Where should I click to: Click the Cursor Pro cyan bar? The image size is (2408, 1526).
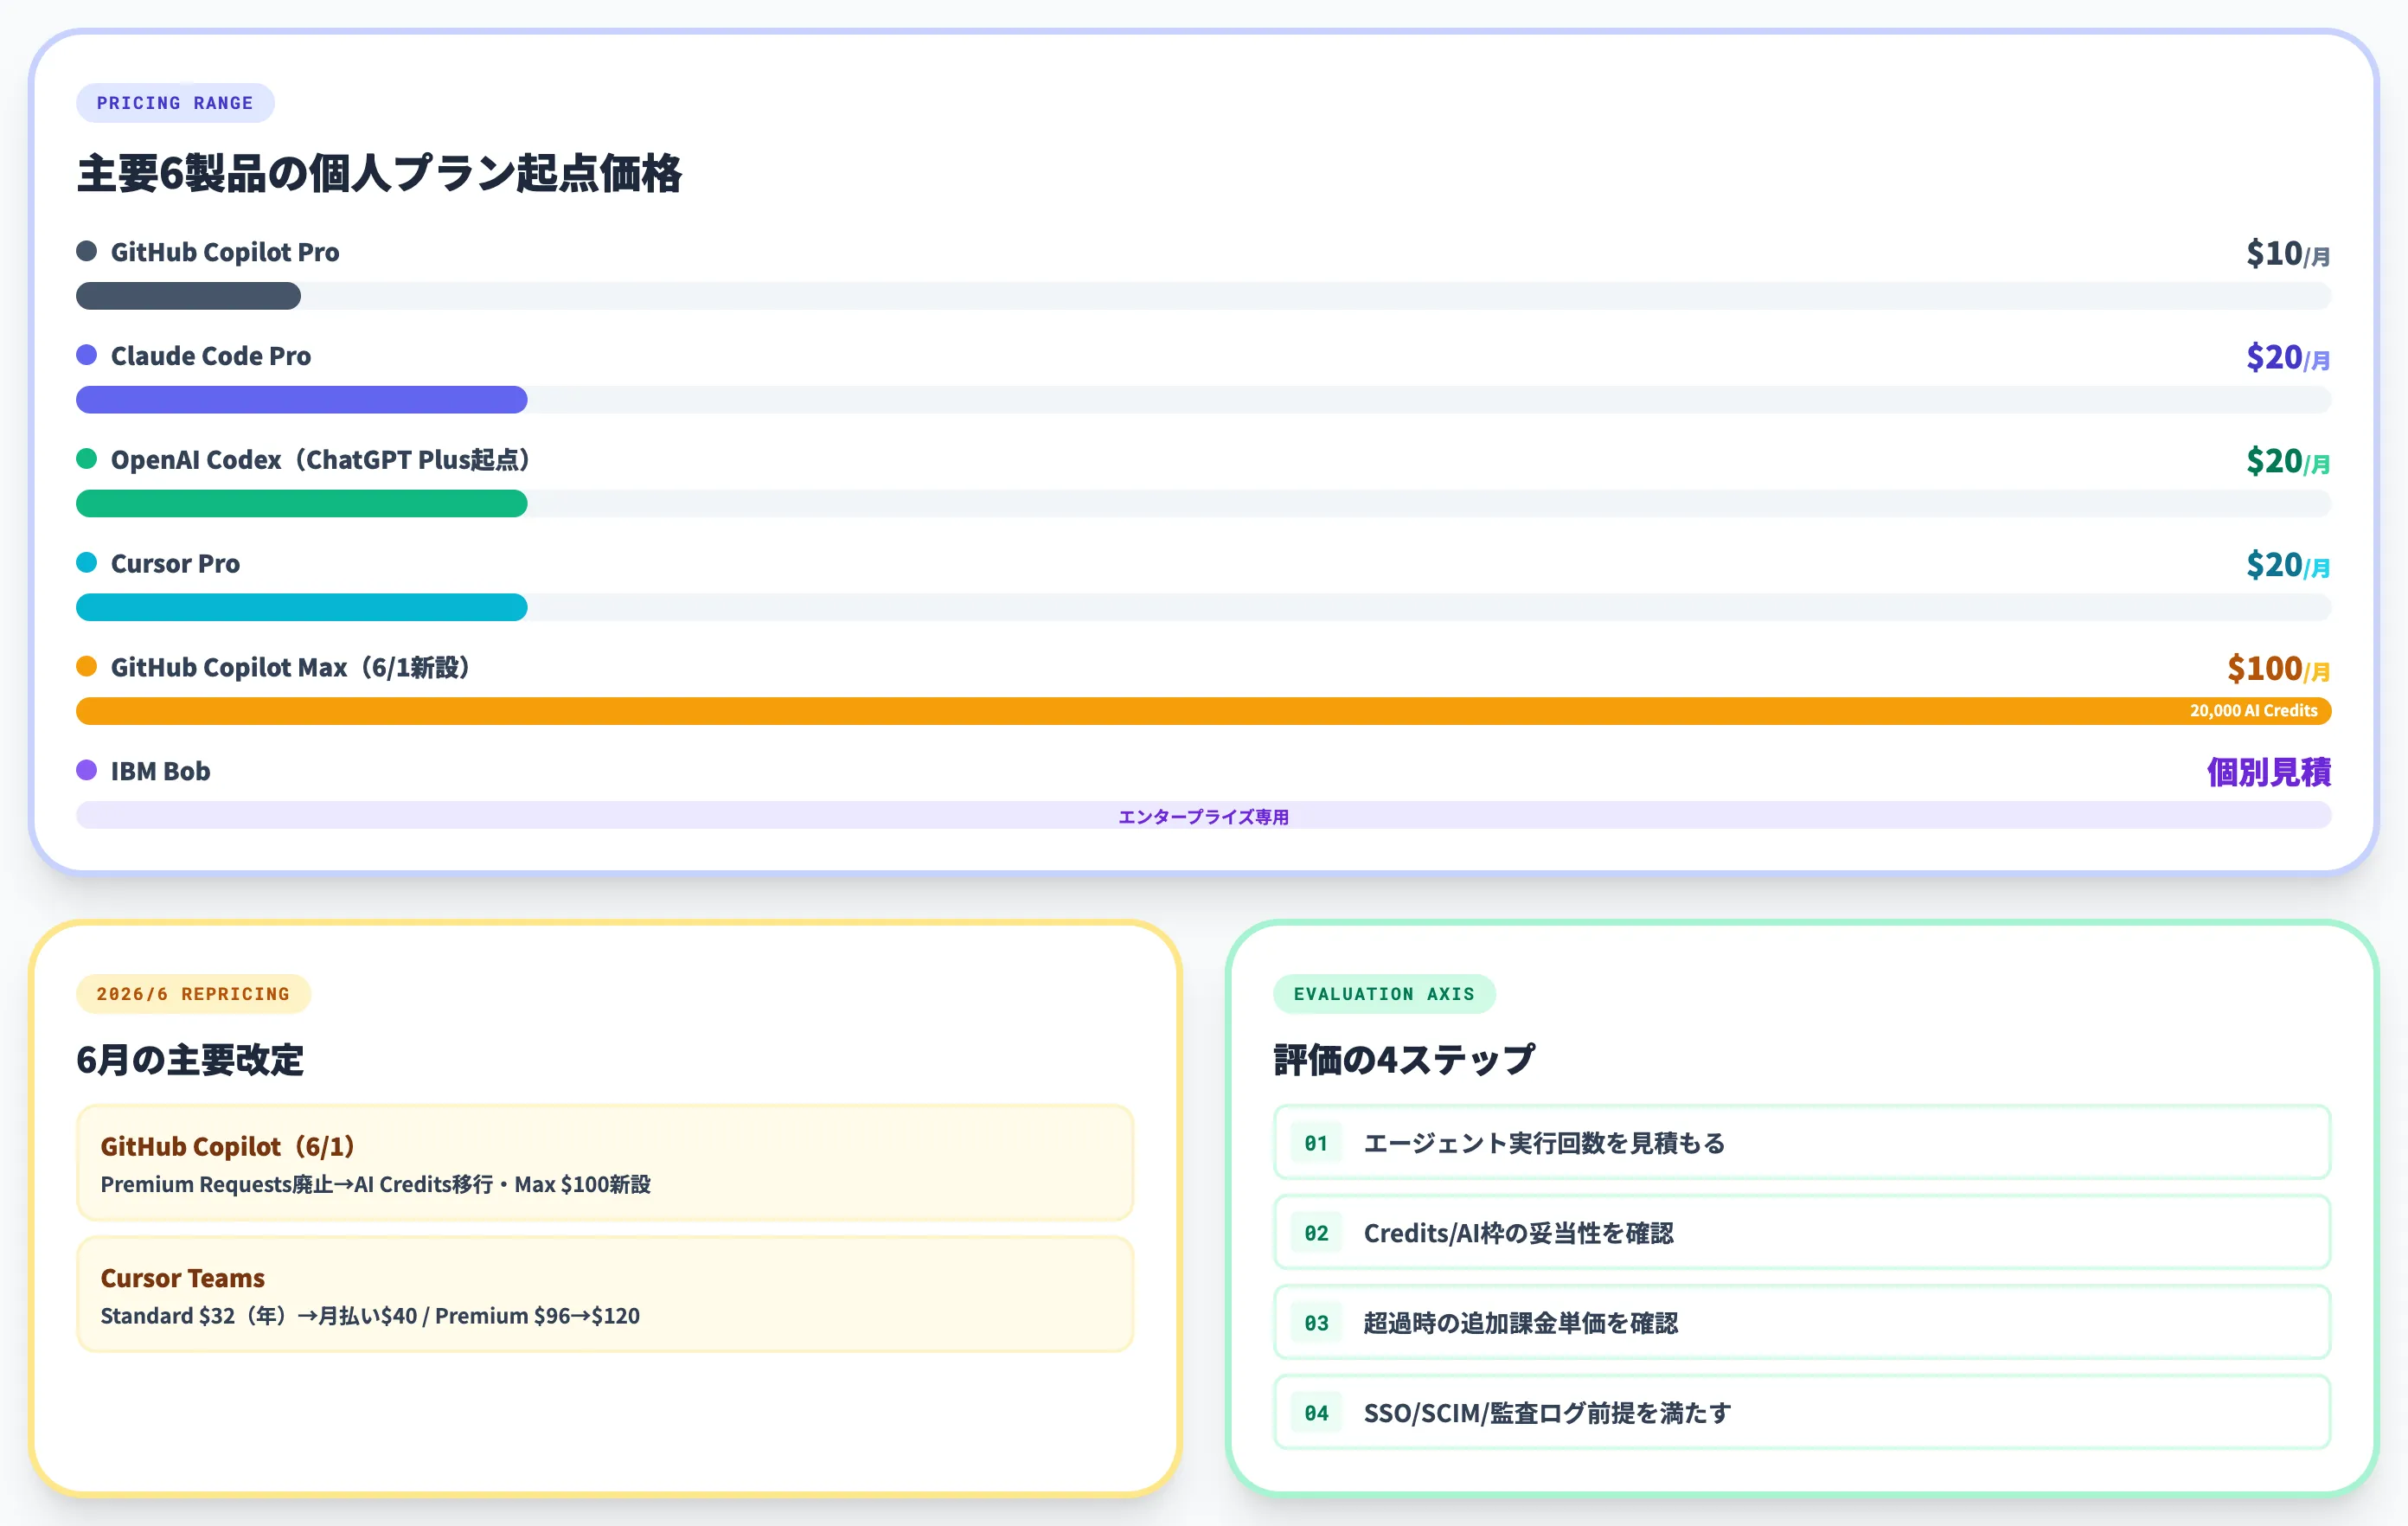[x=302, y=608]
